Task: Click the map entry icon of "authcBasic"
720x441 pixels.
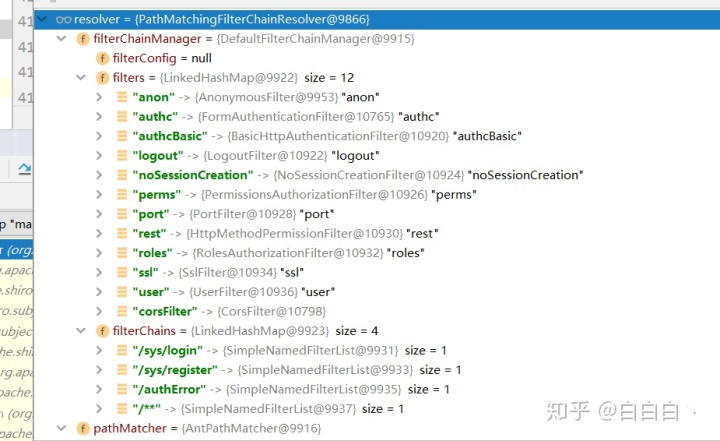Action: [x=122, y=136]
